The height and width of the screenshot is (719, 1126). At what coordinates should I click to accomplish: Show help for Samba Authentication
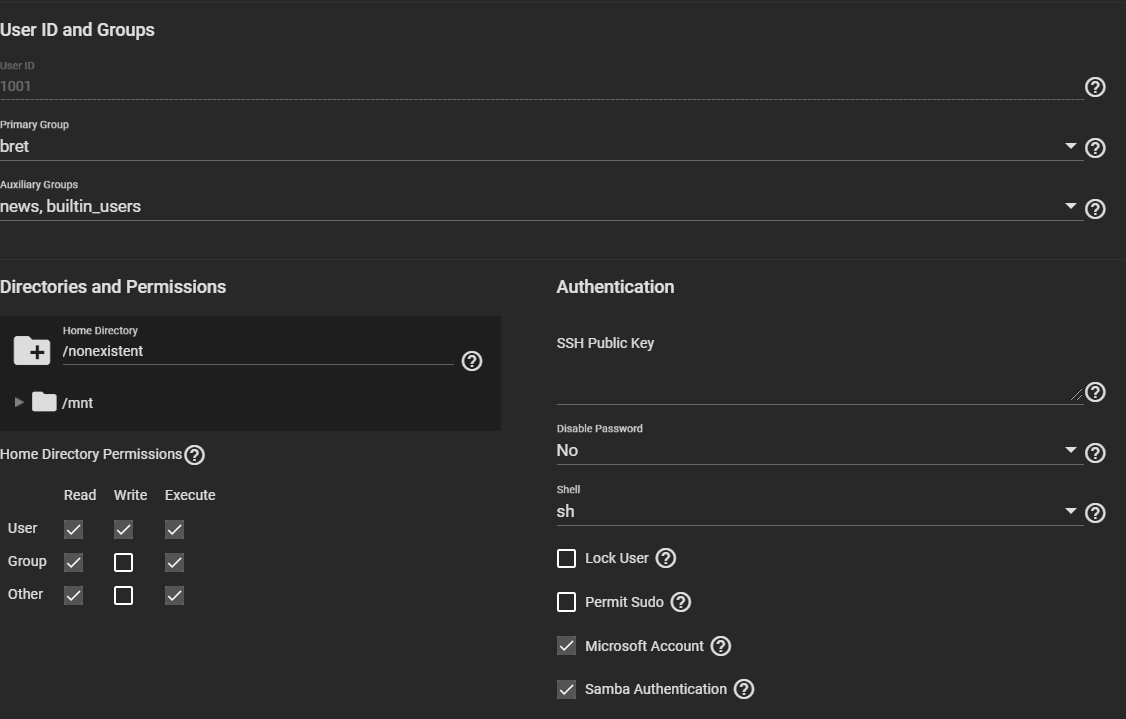[x=744, y=689]
